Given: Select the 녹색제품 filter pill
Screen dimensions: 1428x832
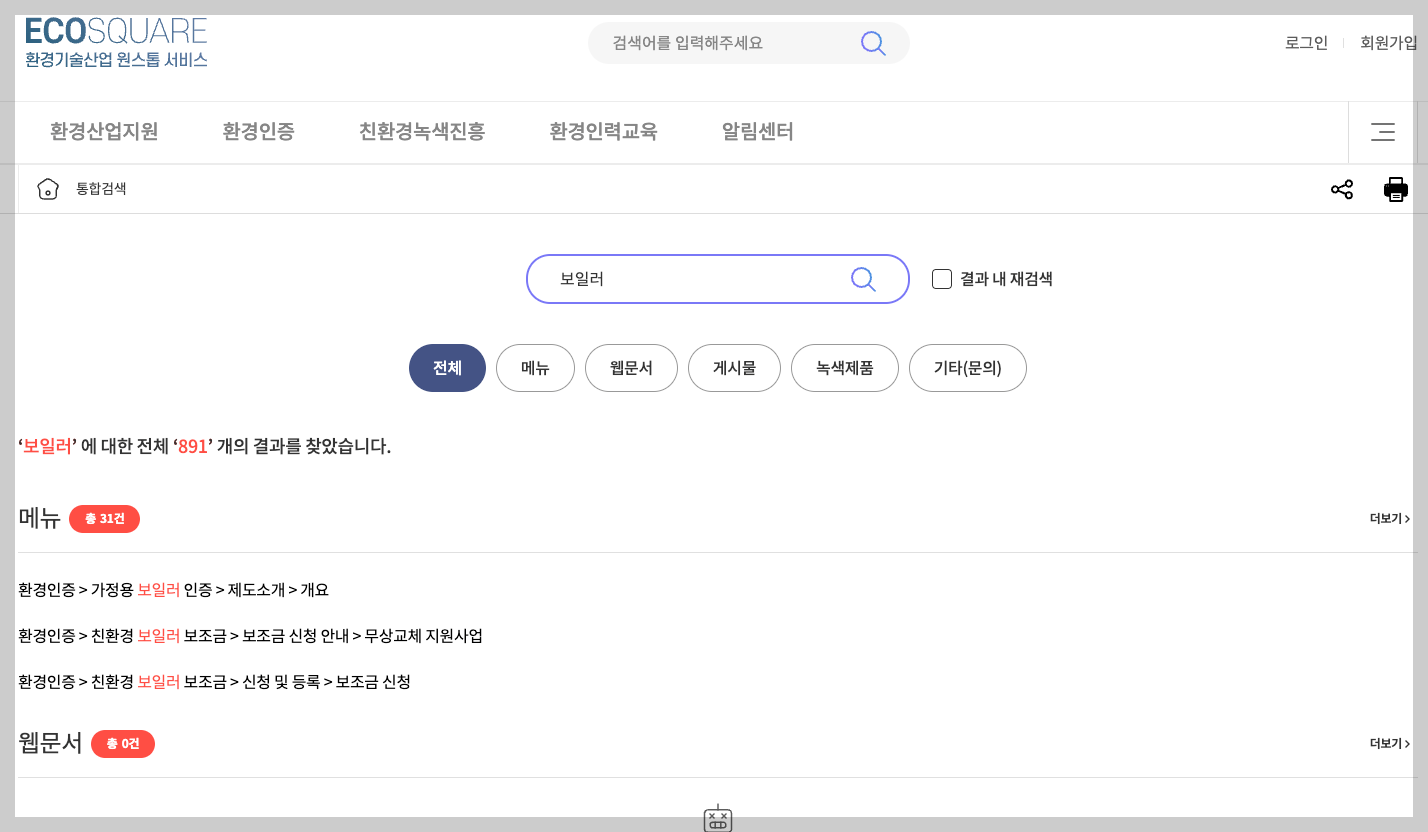Looking at the screenshot, I should tap(844, 368).
